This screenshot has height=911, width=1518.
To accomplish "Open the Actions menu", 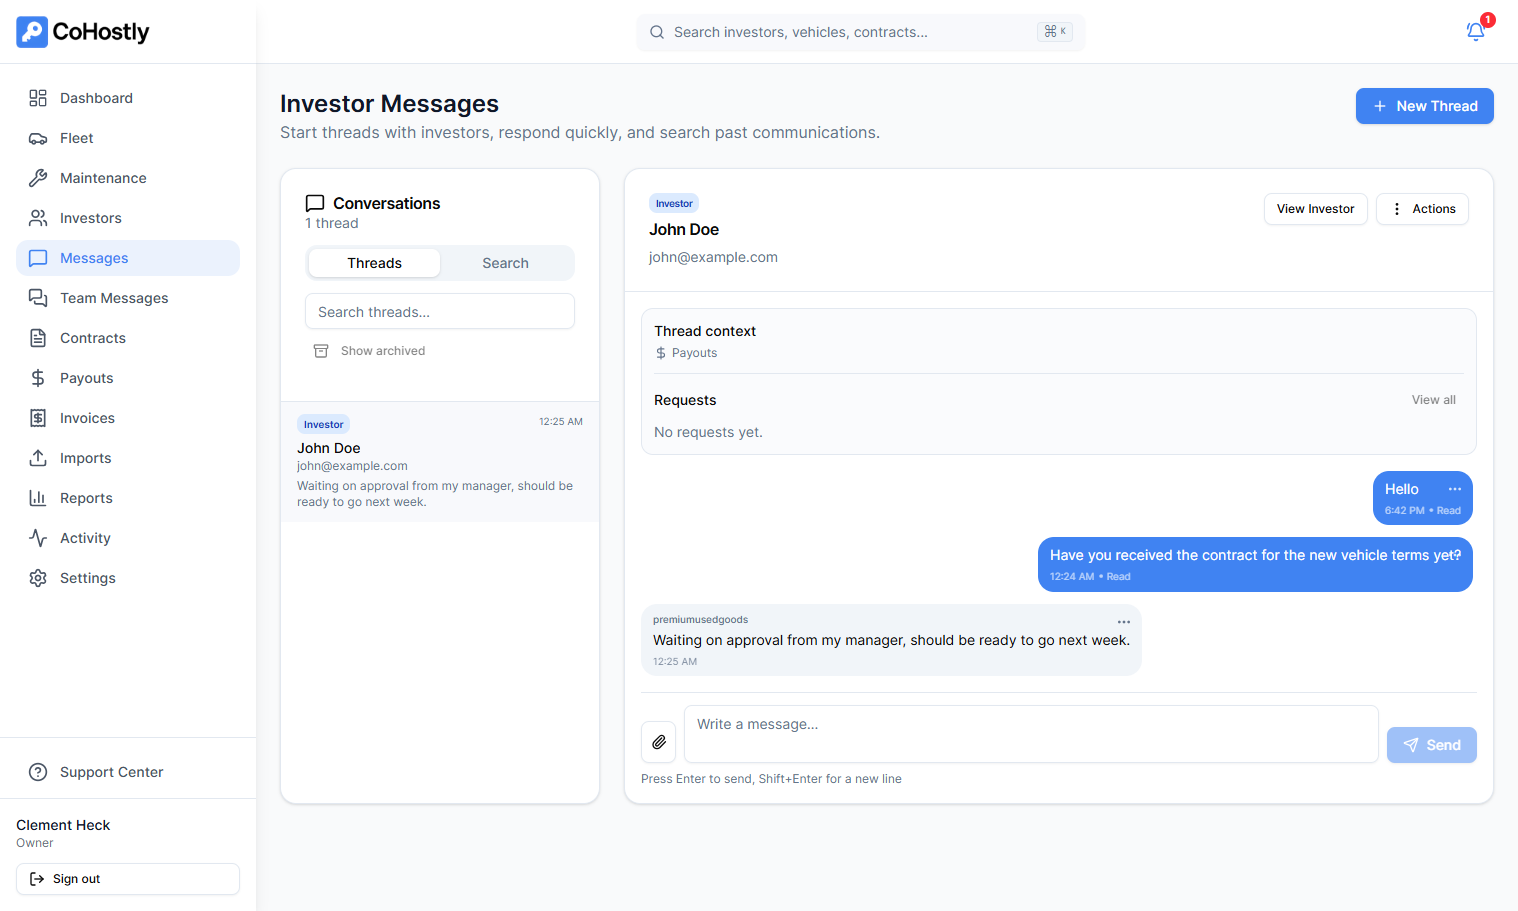I will coord(1422,209).
